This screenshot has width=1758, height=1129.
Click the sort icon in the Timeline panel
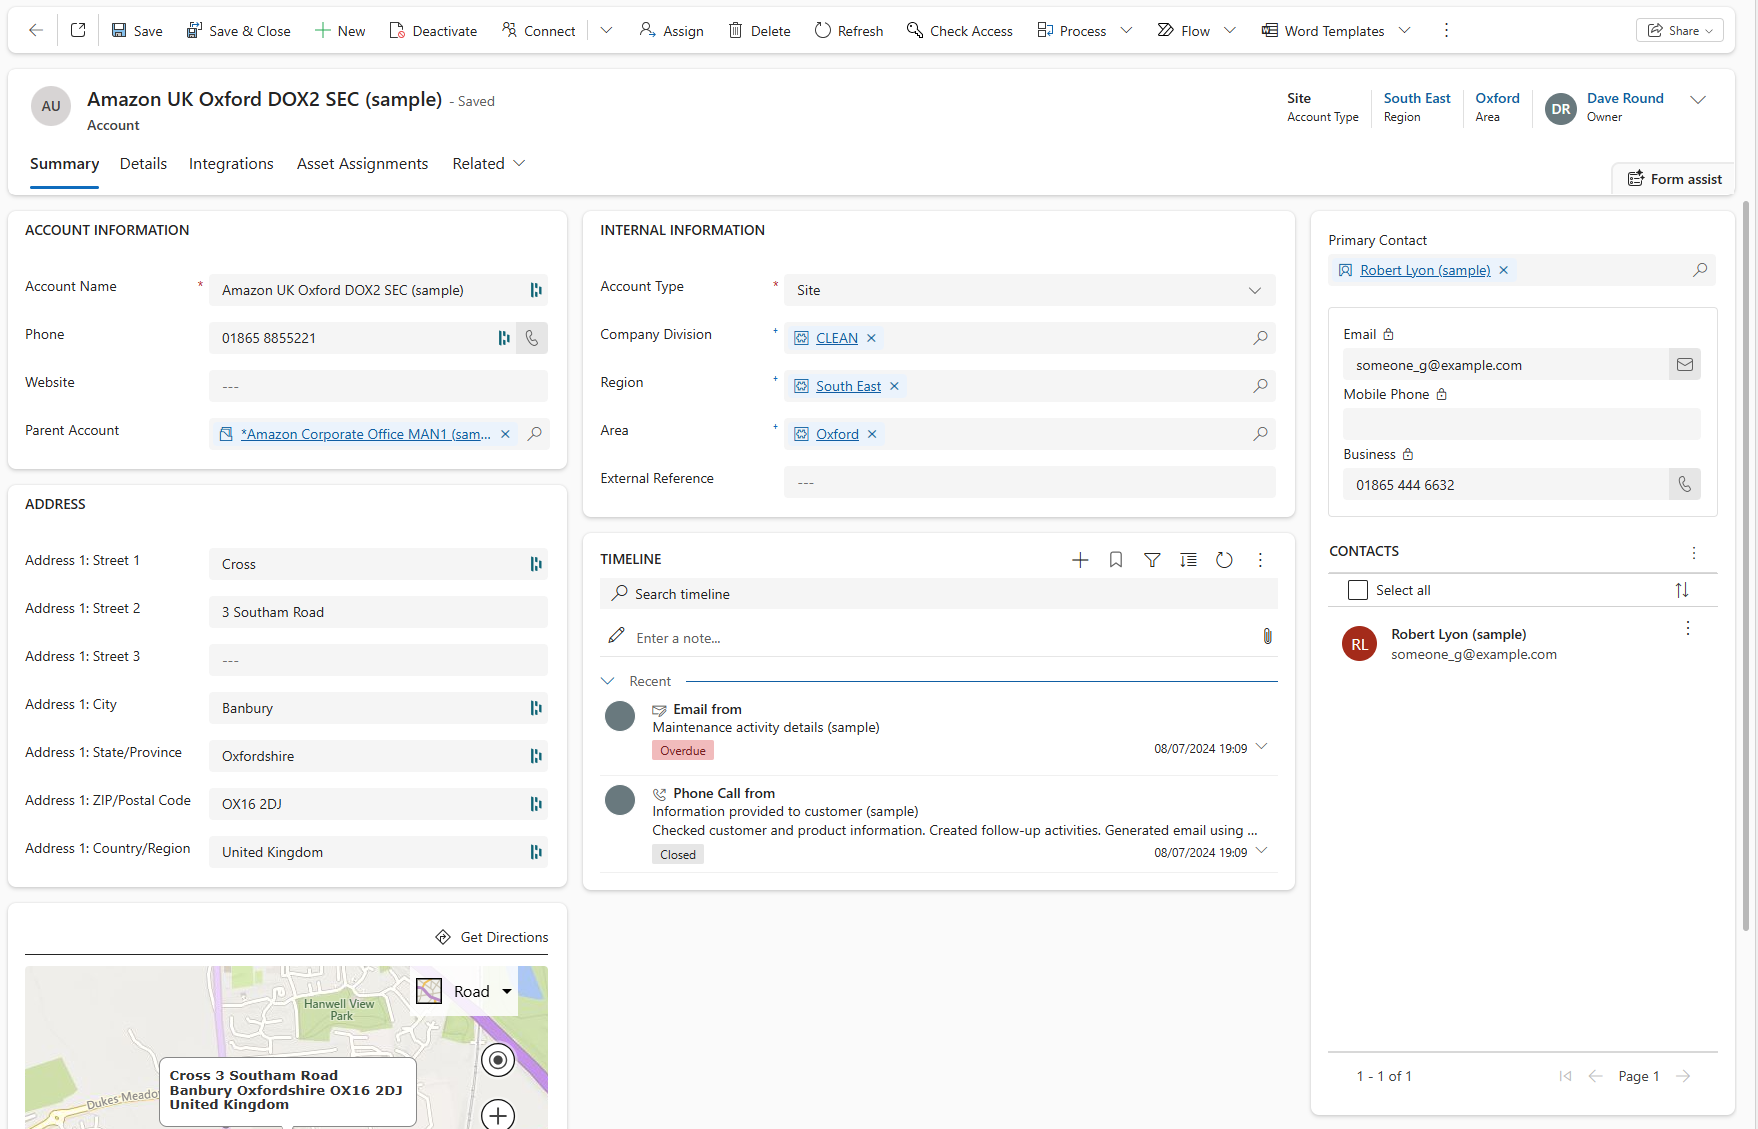[1188, 560]
